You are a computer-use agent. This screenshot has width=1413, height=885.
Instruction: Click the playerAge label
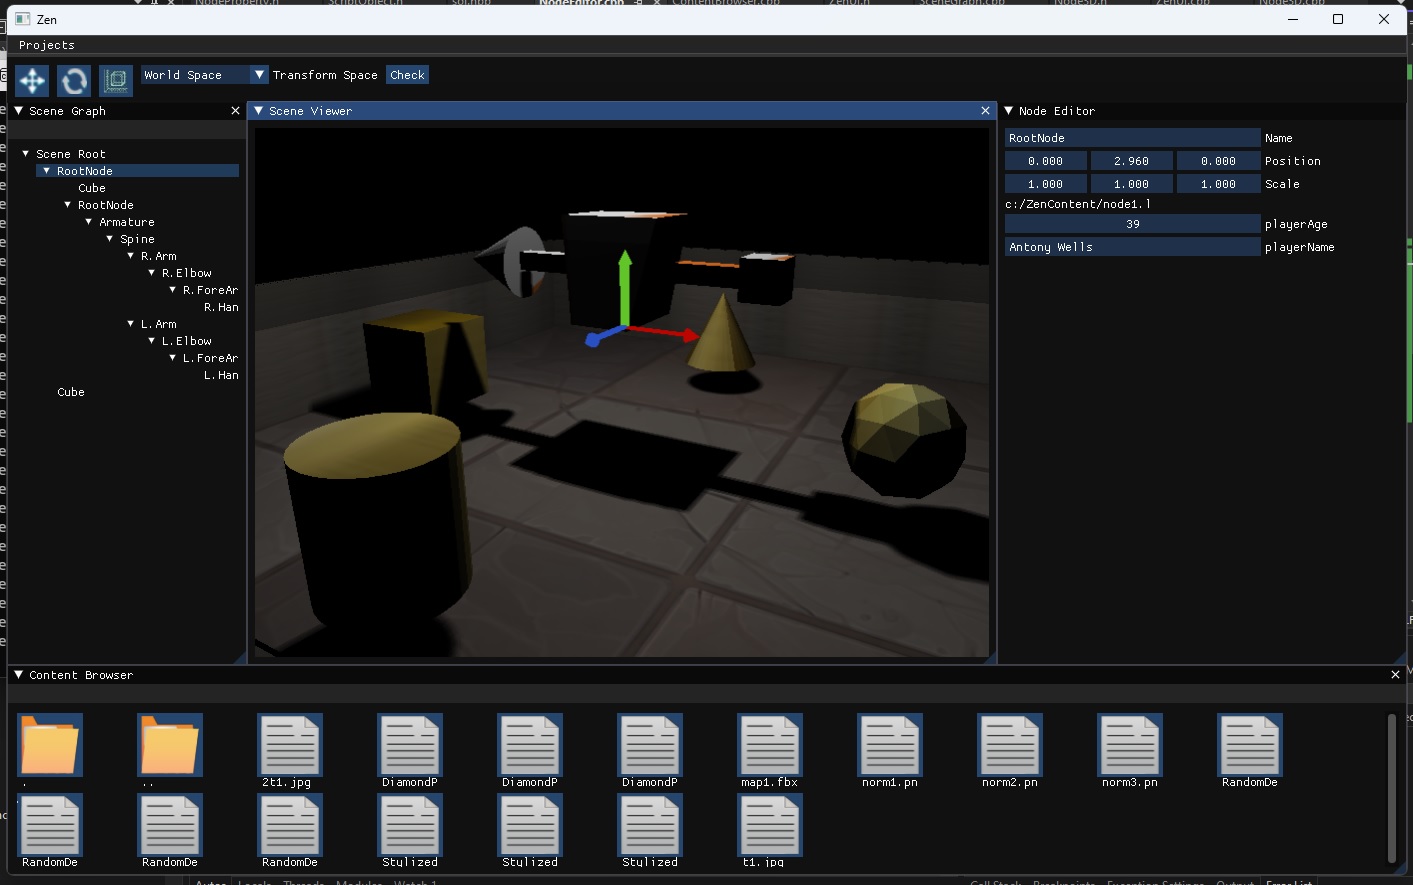pyautogui.click(x=1296, y=224)
